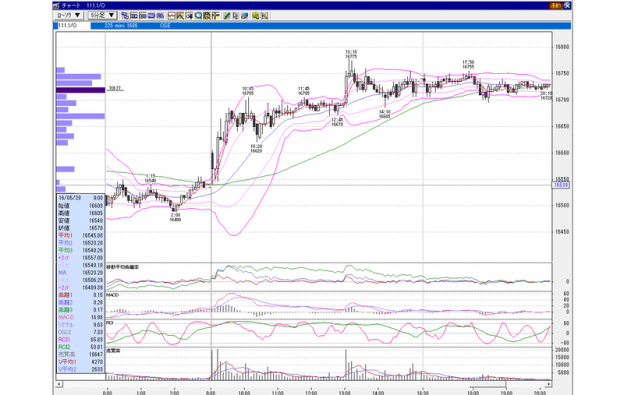This screenshot has height=395, width=624.
Task: Toggle the second yellow chart layout icon
Action: pos(143,16)
